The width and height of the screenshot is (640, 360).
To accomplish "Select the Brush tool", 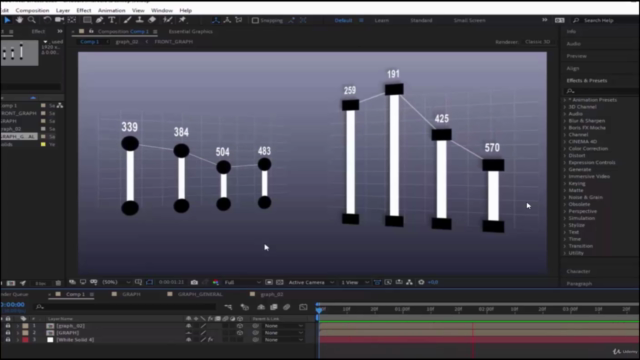I will pyautogui.click(x=127, y=20).
